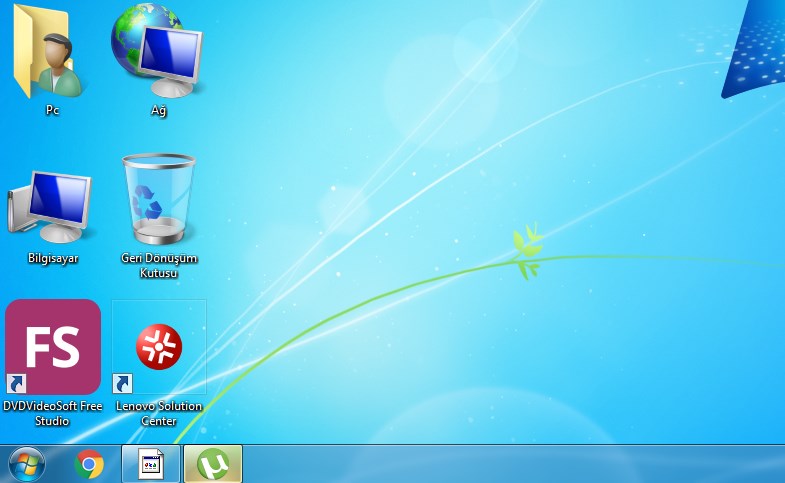Screen dimensions: 785x483
Task: Click the "DVDVideoSoft Free Studio" text label
Action: tap(53, 413)
